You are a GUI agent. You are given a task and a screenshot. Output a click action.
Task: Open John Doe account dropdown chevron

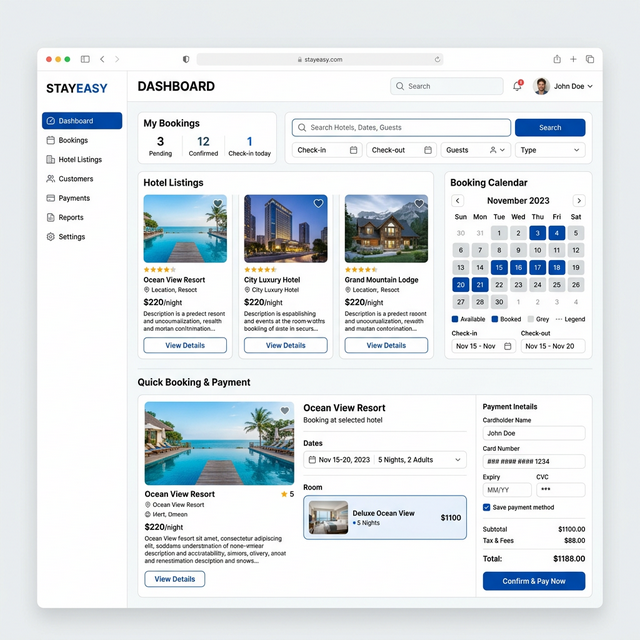(590, 87)
